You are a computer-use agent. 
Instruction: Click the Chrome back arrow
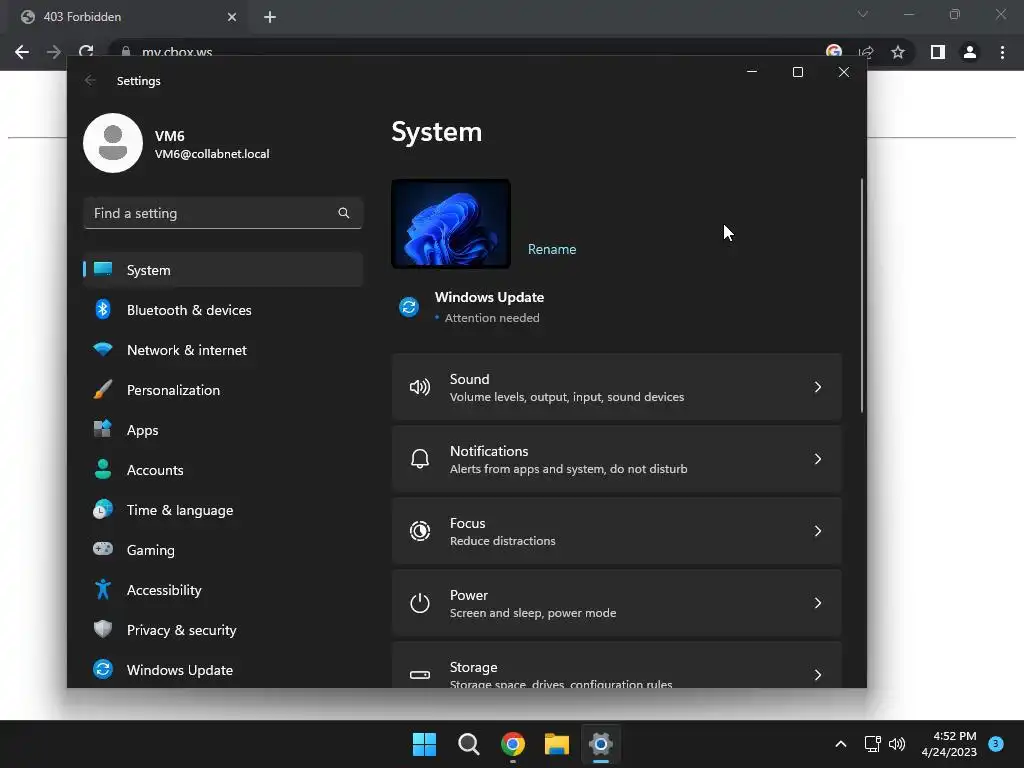click(22, 52)
